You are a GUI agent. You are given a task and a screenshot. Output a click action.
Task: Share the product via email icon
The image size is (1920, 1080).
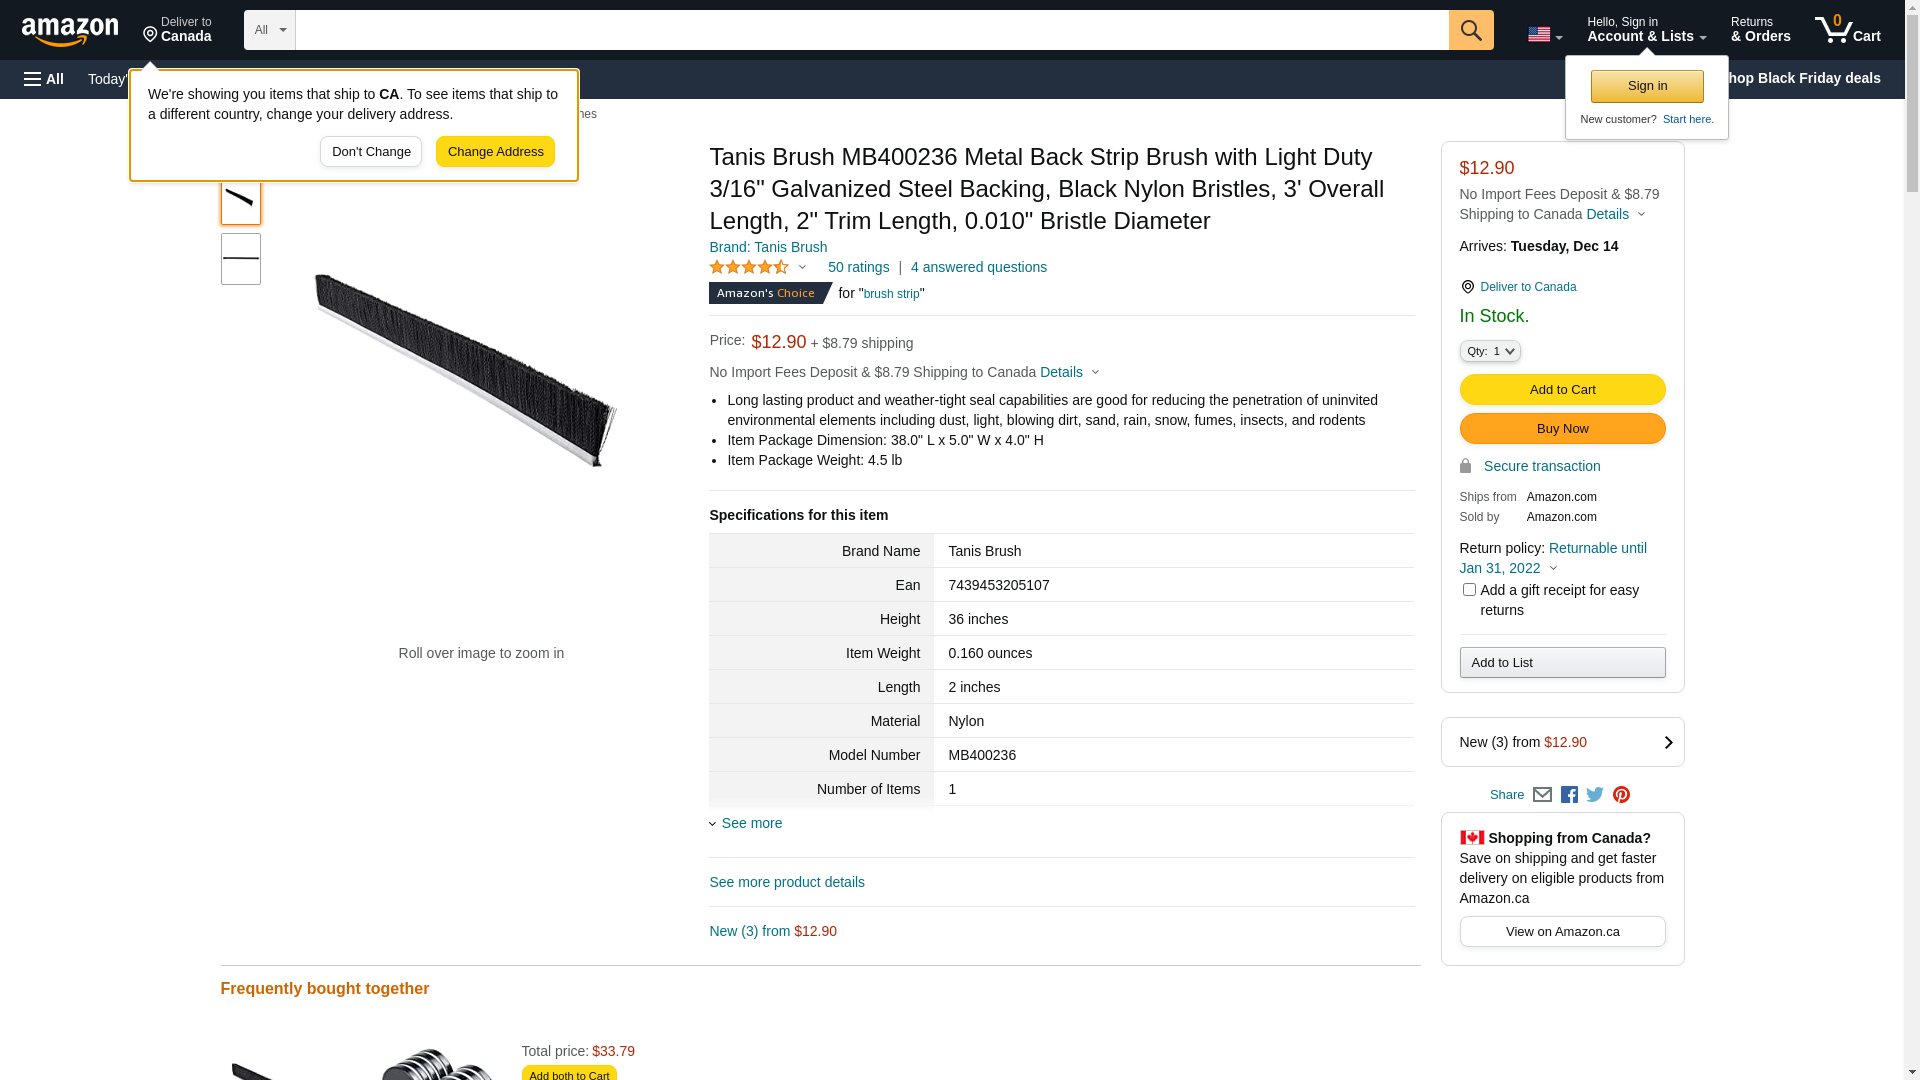click(1542, 795)
